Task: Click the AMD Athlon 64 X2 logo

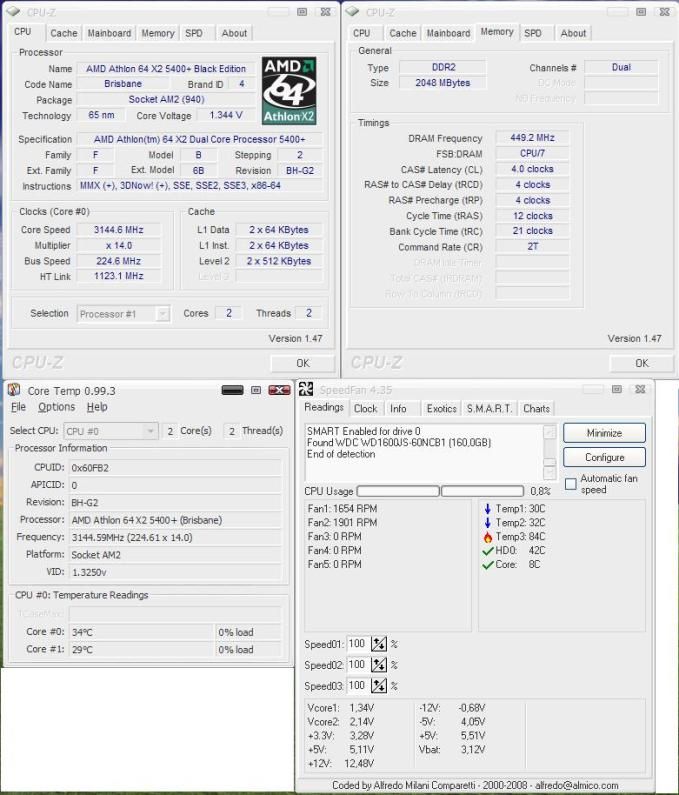Action: (289, 90)
